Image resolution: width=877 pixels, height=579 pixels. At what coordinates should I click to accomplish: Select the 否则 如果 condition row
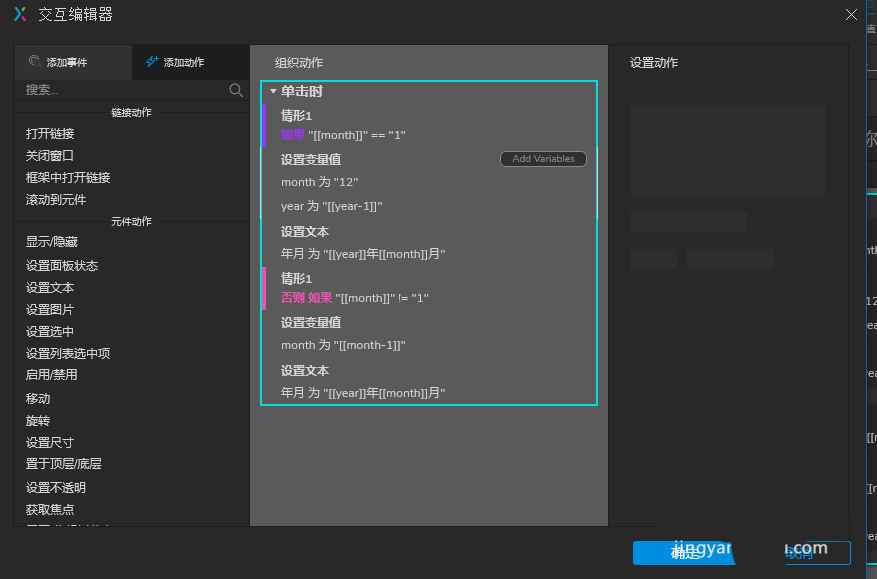click(355, 298)
